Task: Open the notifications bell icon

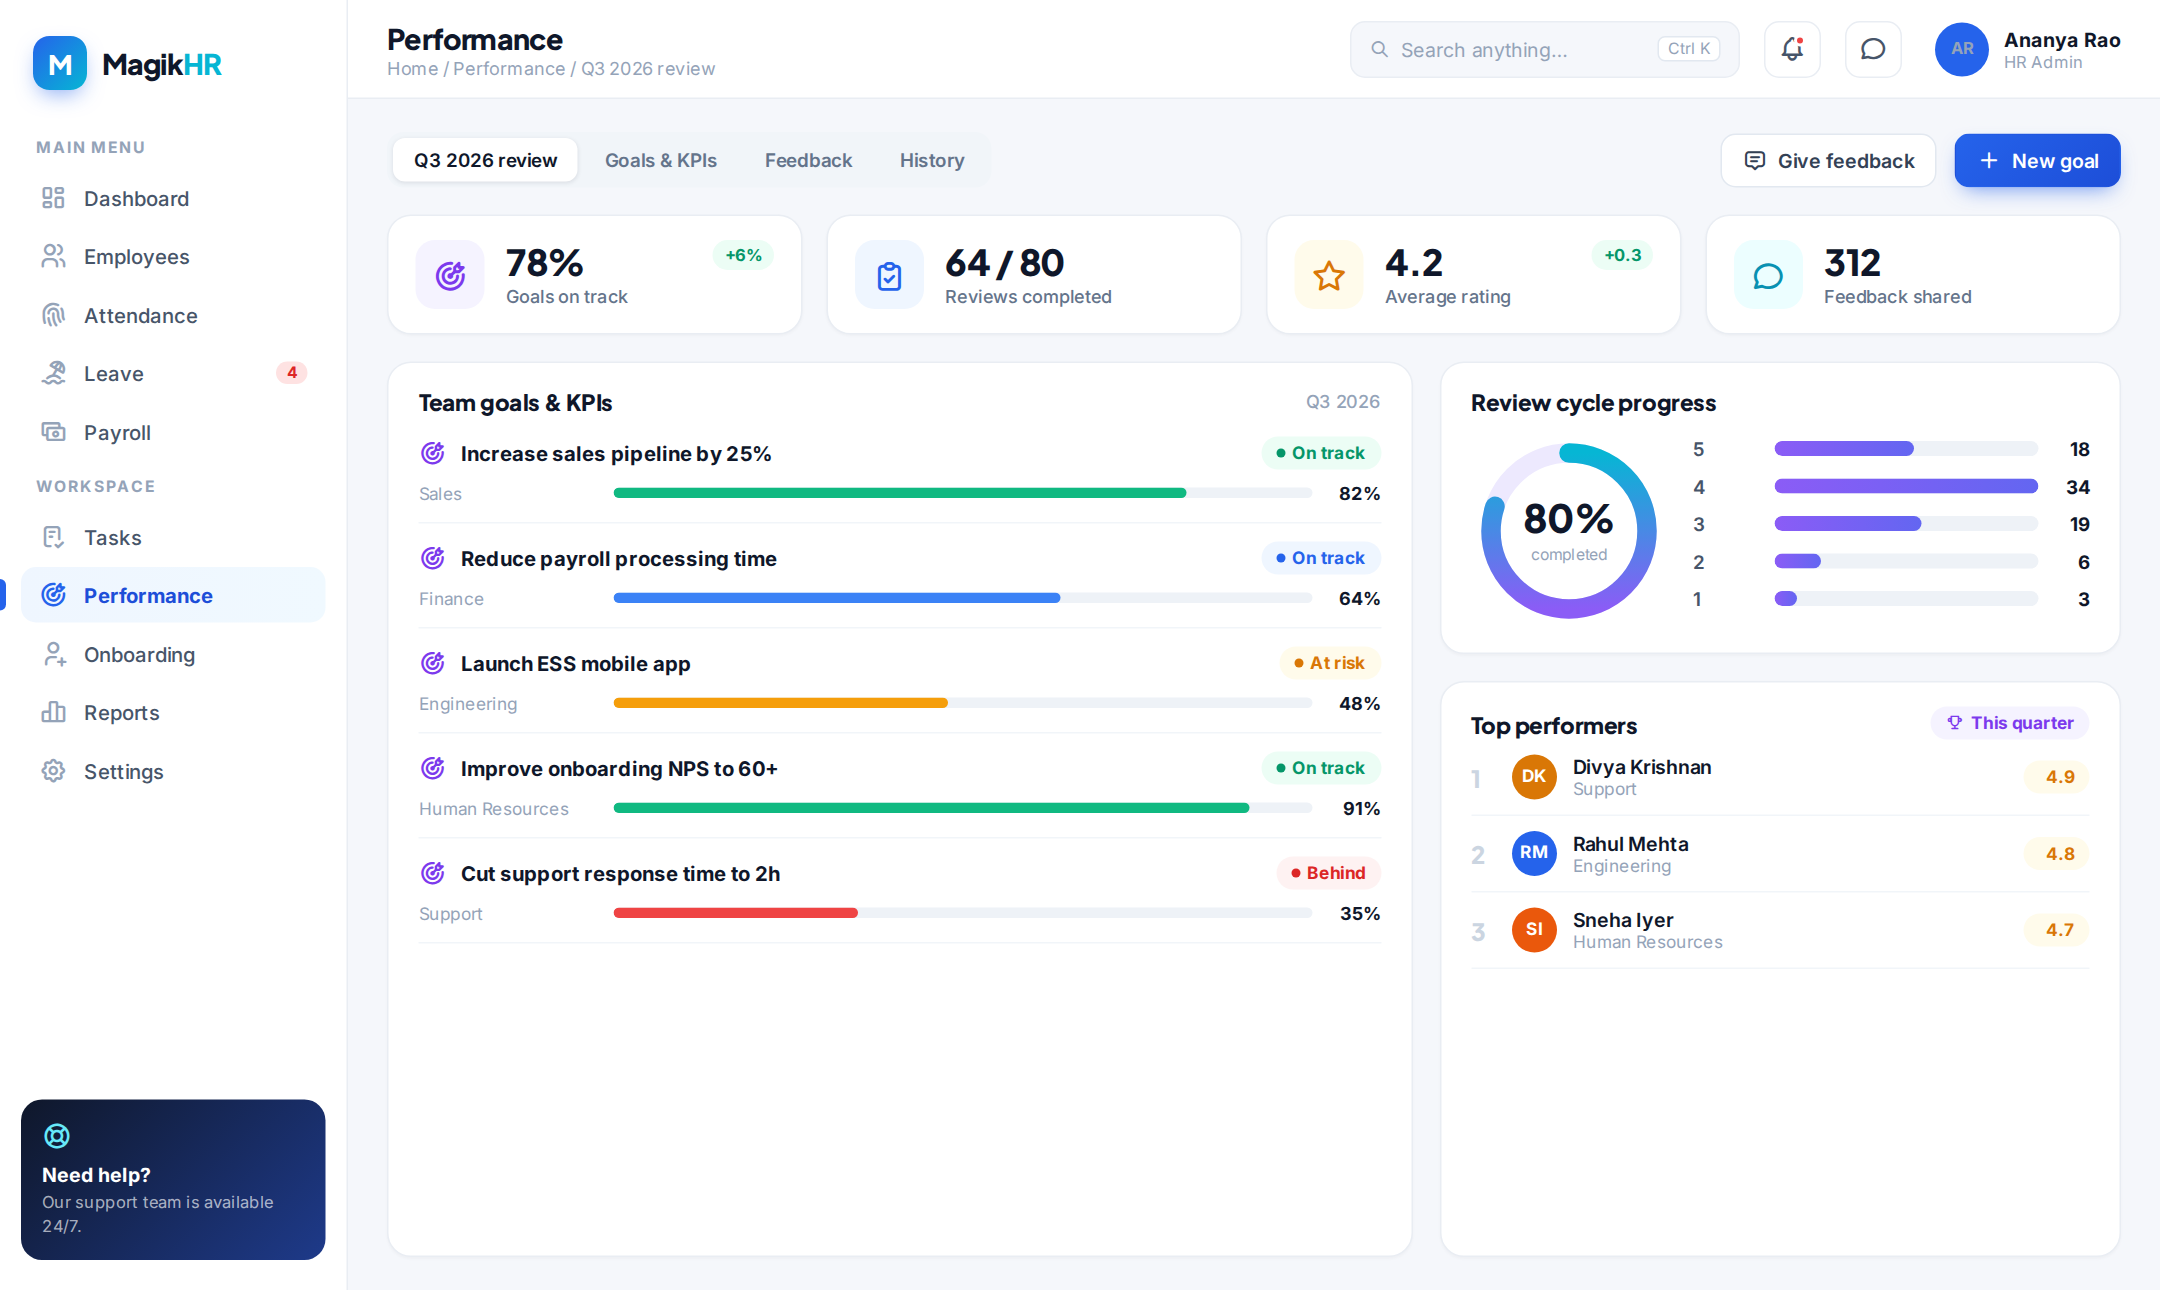Action: pyautogui.click(x=1792, y=49)
